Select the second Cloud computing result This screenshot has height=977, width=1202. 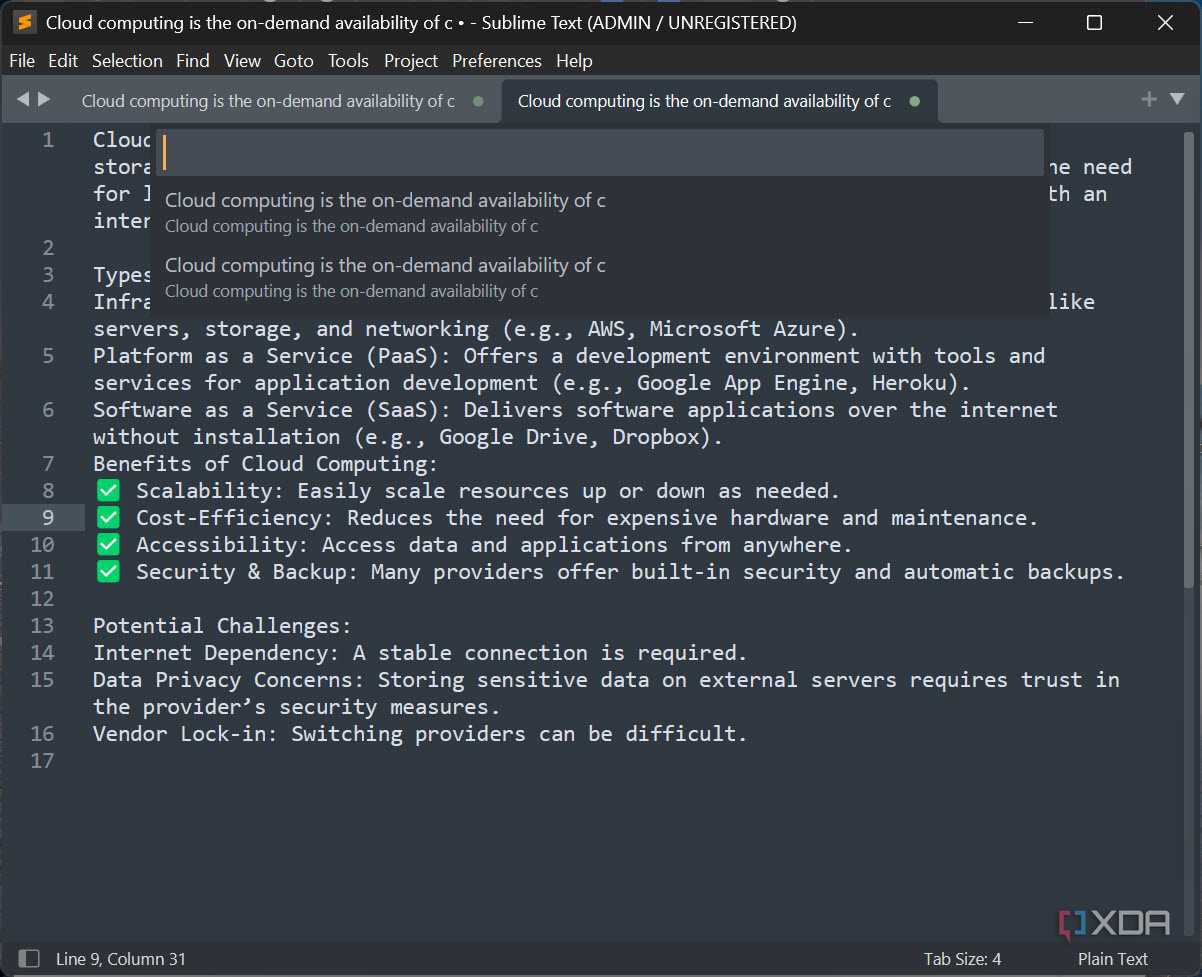[x=600, y=277]
